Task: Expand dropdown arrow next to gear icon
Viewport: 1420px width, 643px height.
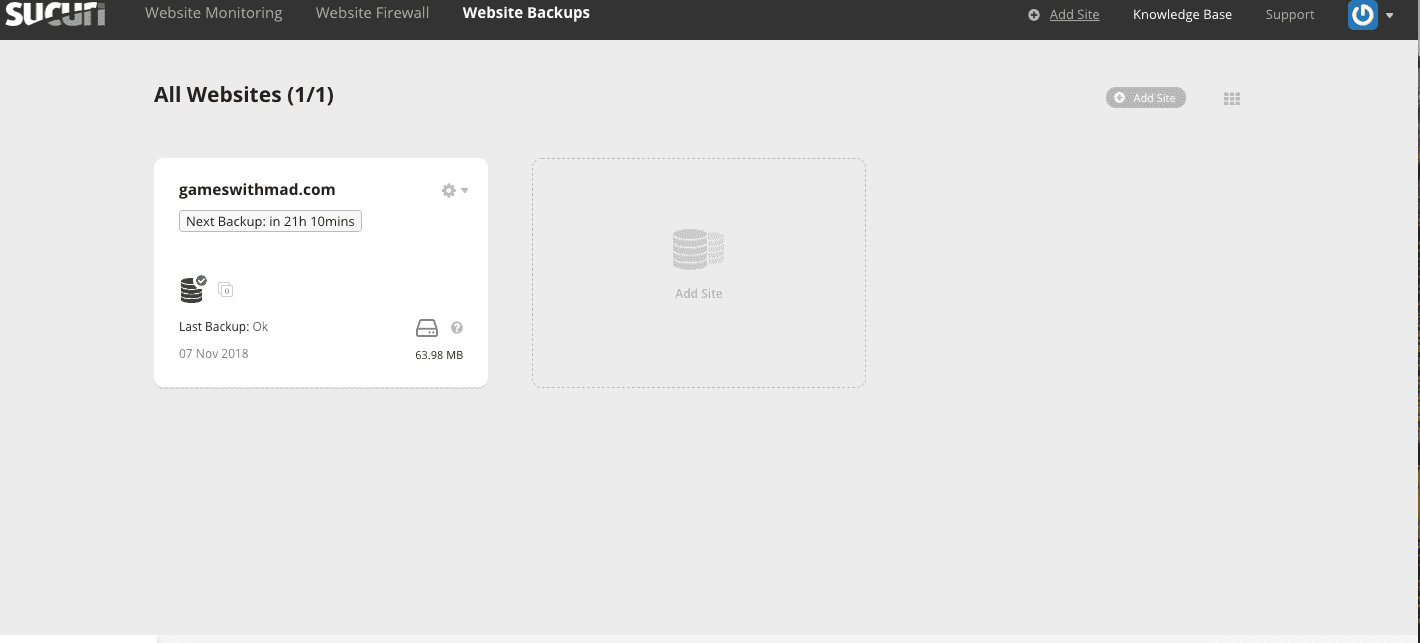Action: (465, 191)
